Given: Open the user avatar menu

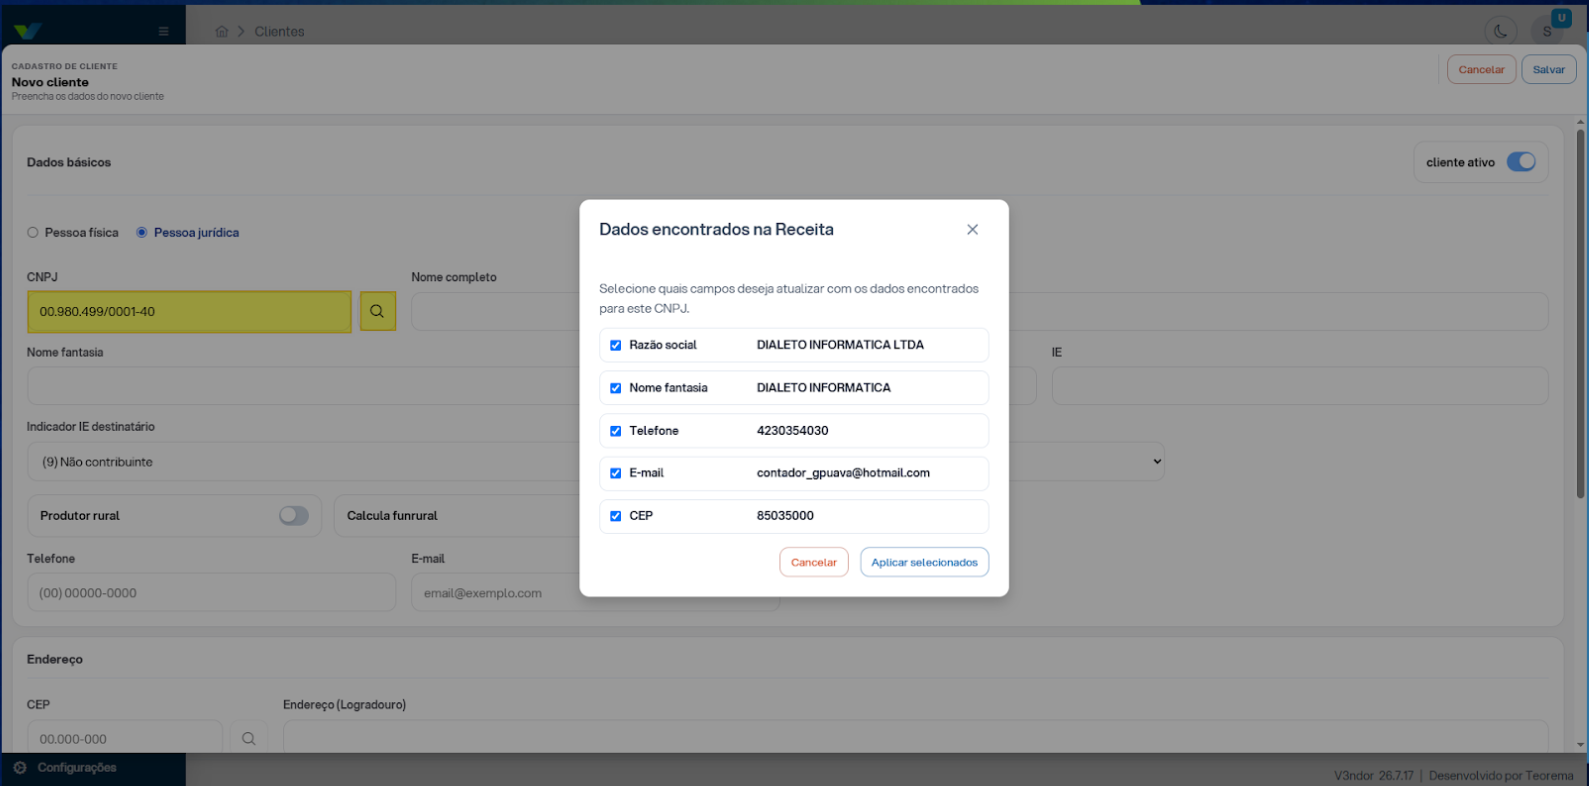Looking at the screenshot, I should coord(1547,31).
